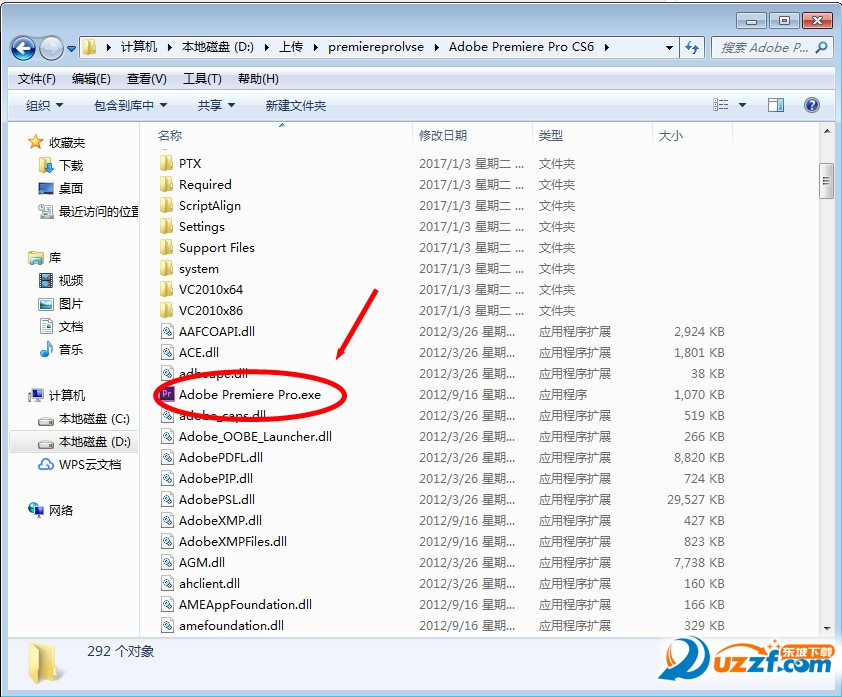Click the Settings folder icon
The image size is (842, 697).
coord(166,226)
